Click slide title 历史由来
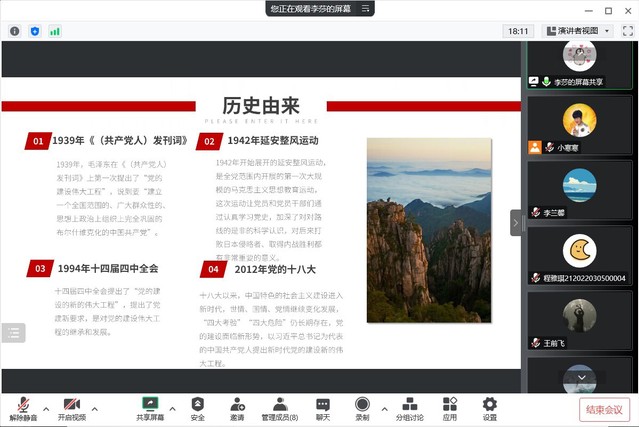The height and width of the screenshot is (427, 639). pyautogui.click(x=261, y=106)
